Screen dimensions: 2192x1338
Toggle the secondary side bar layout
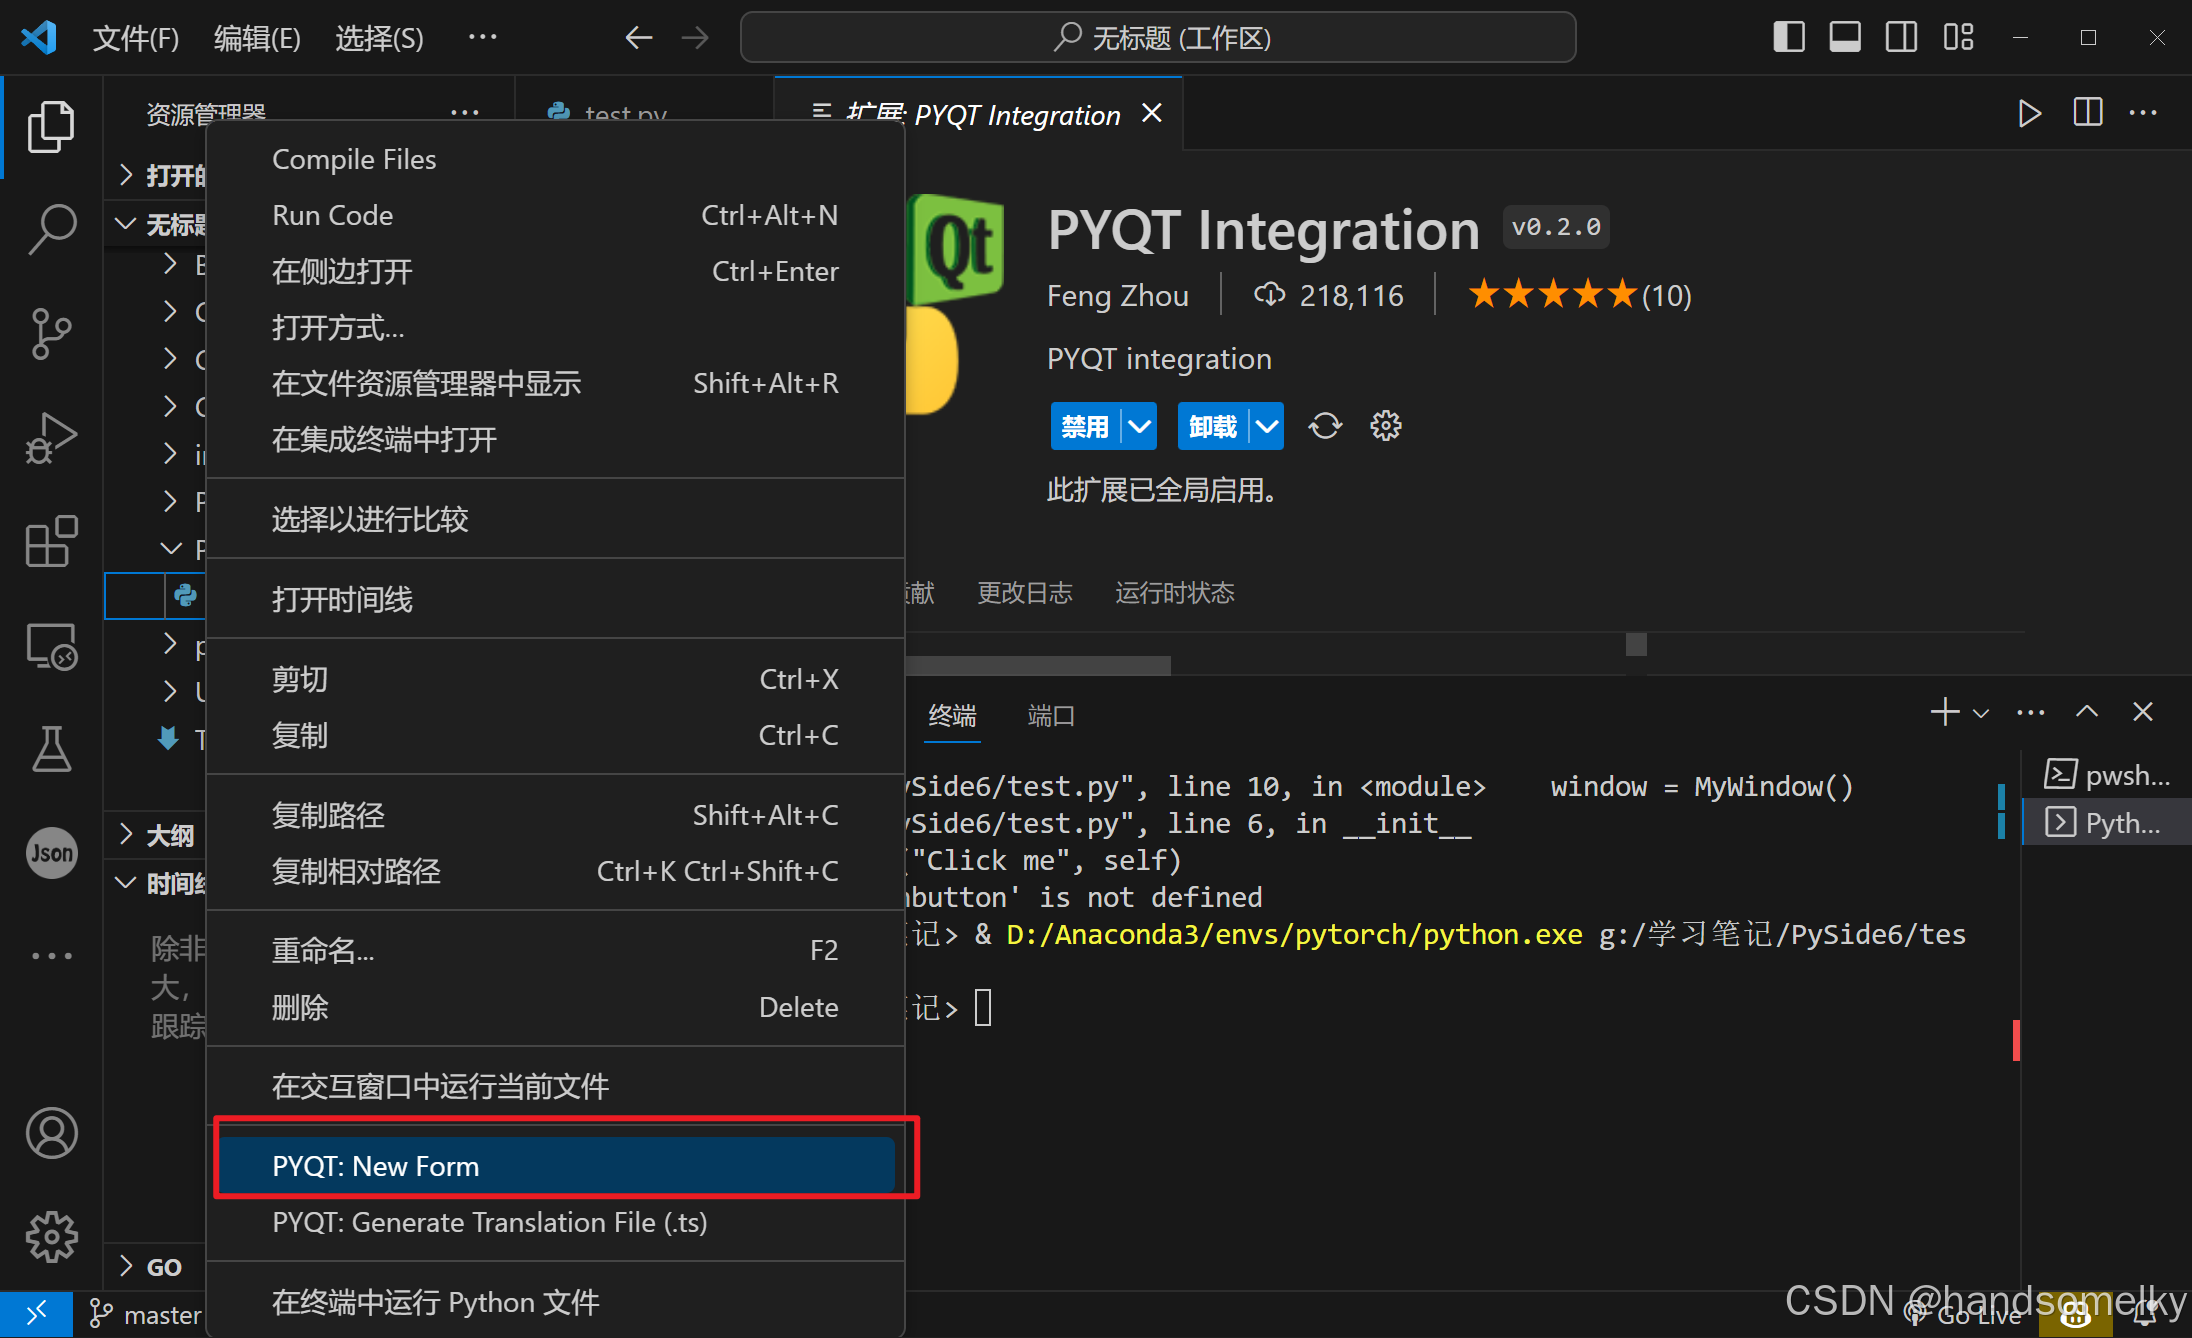pyautogui.click(x=1900, y=38)
